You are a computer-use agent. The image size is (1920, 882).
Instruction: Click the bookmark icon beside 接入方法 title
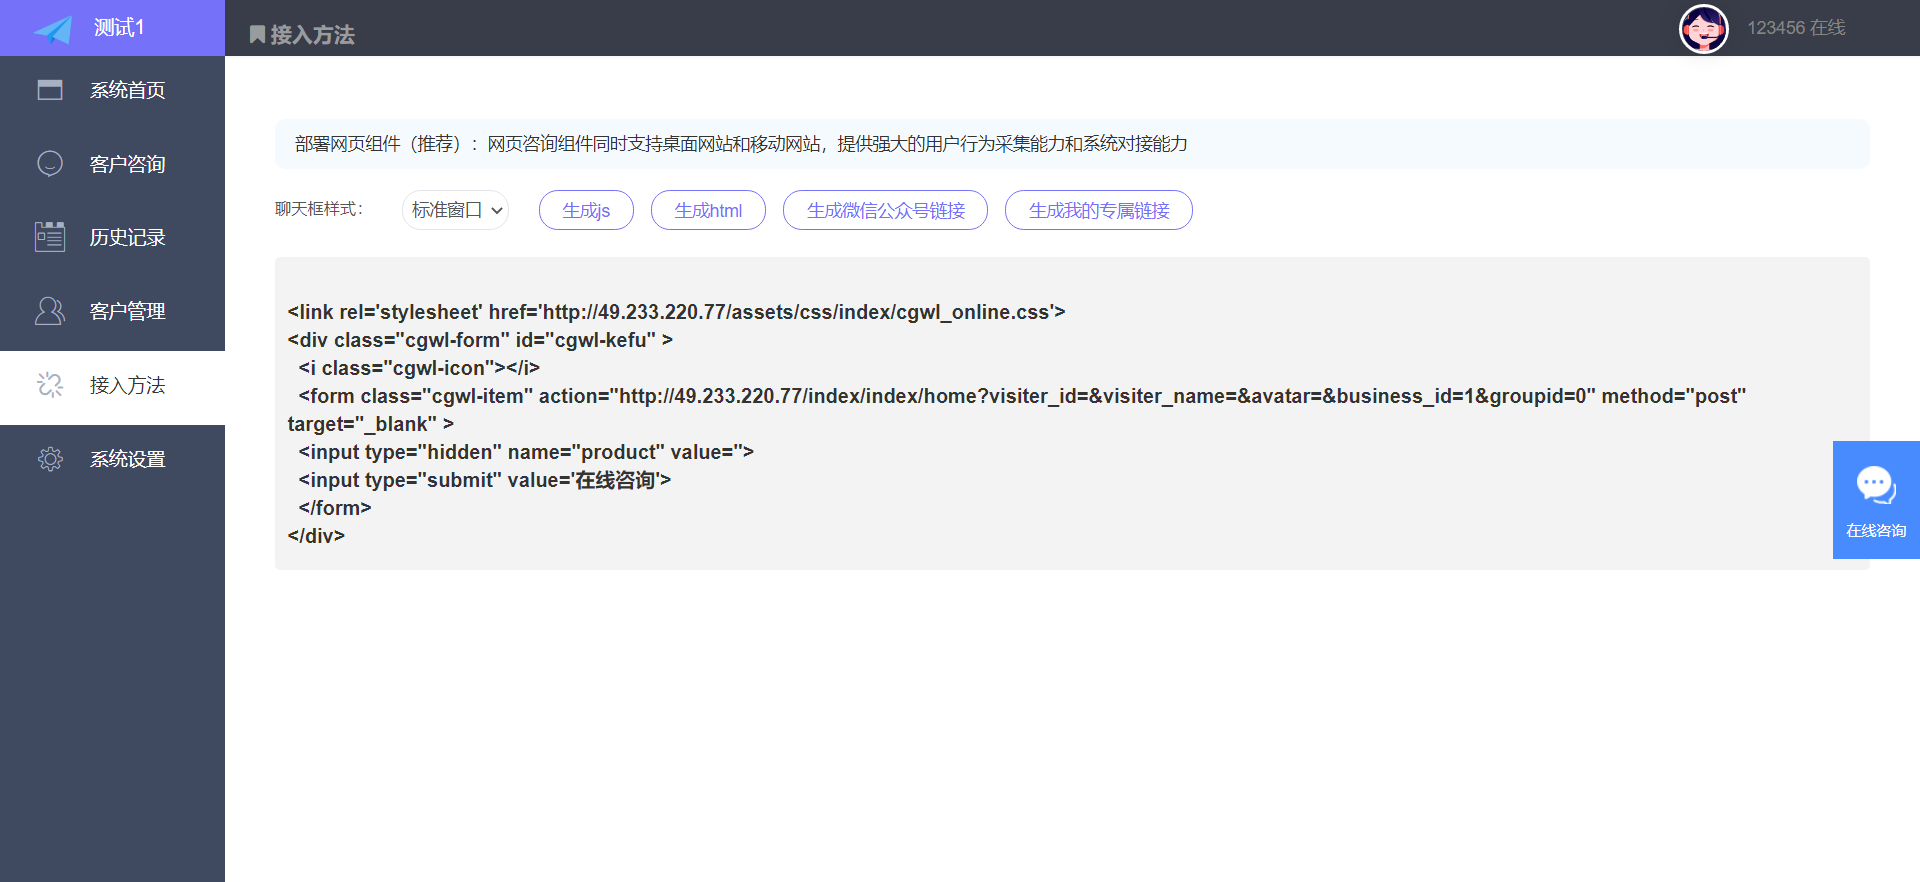coord(257,35)
